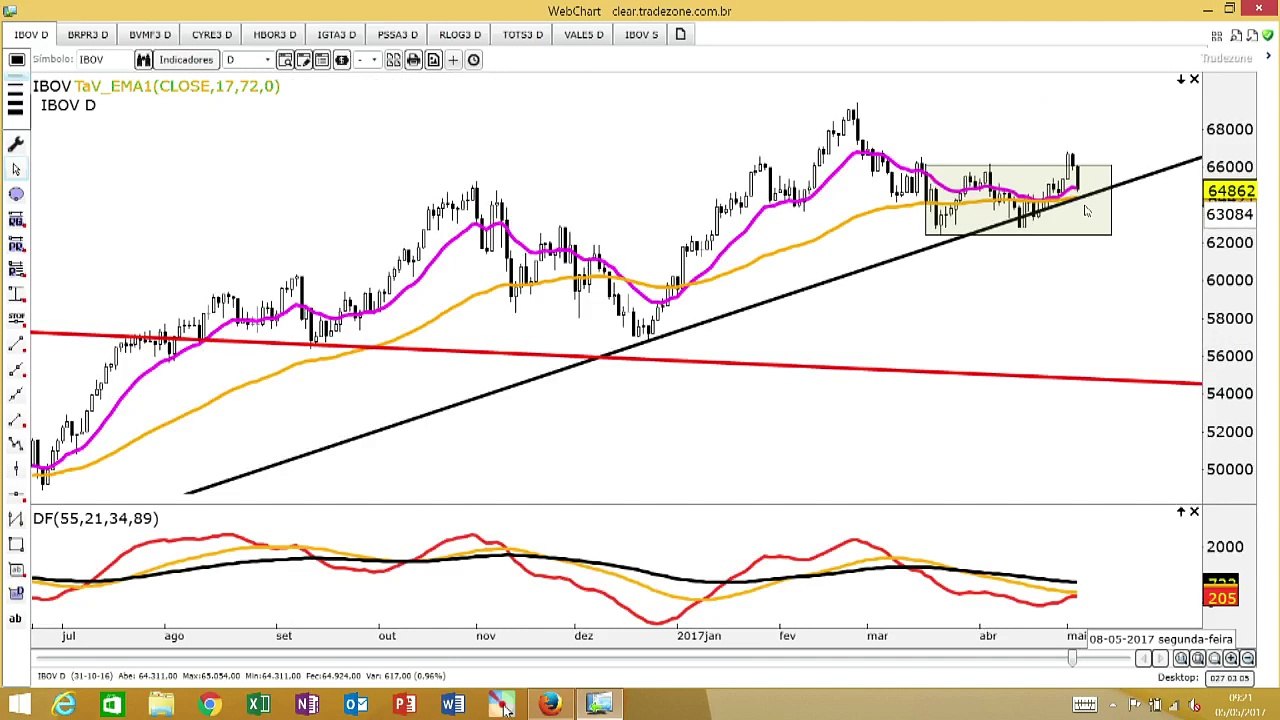Click the arrow beside price panel close
Image resolution: width=1280 pixels, height=720 pixels.
click(1181, 79)
